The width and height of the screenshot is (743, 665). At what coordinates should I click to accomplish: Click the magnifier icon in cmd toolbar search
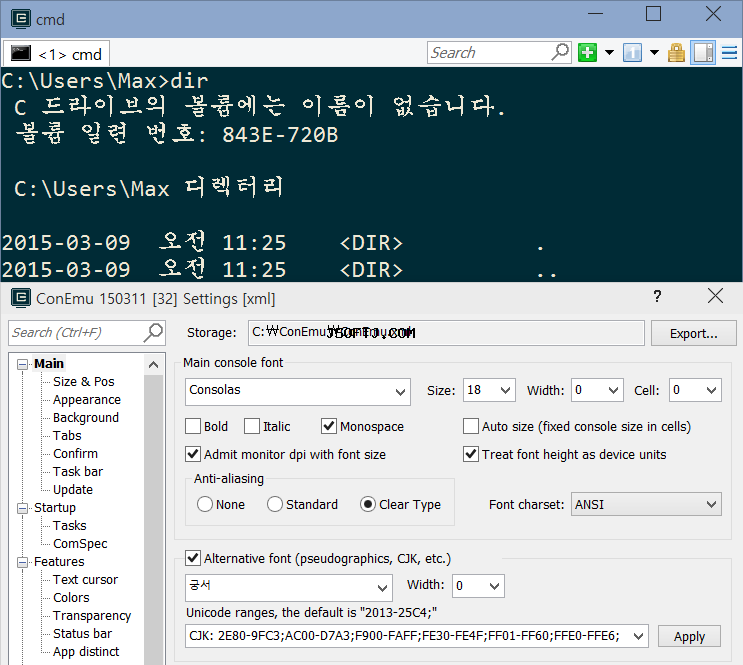(x=560, y=52)
